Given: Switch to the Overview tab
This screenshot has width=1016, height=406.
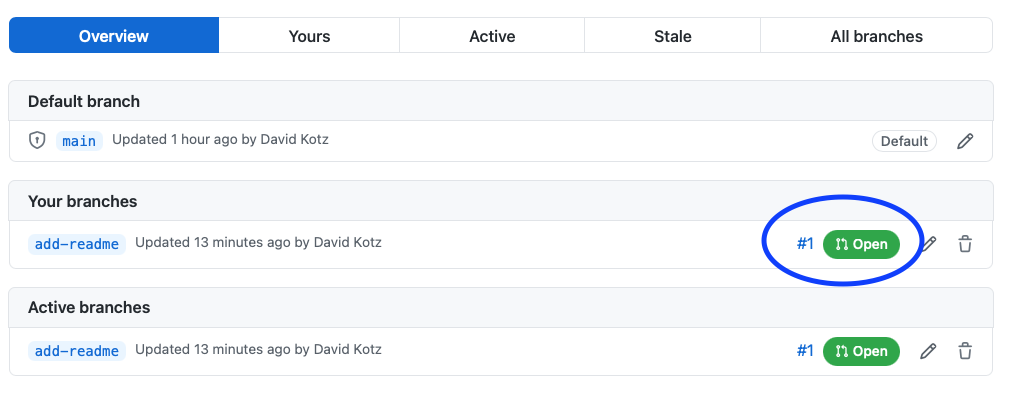Looking at the screenshot, I should 114,36.
